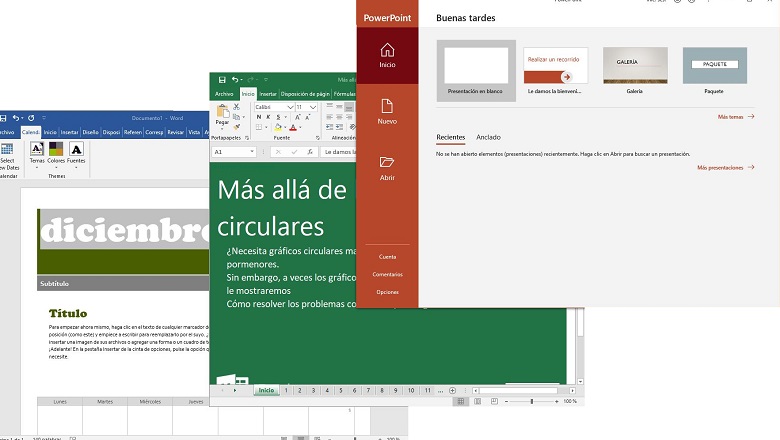Screen dimensions: 780x440
Task: Apply cell borders in Excel
Action: 259,128
